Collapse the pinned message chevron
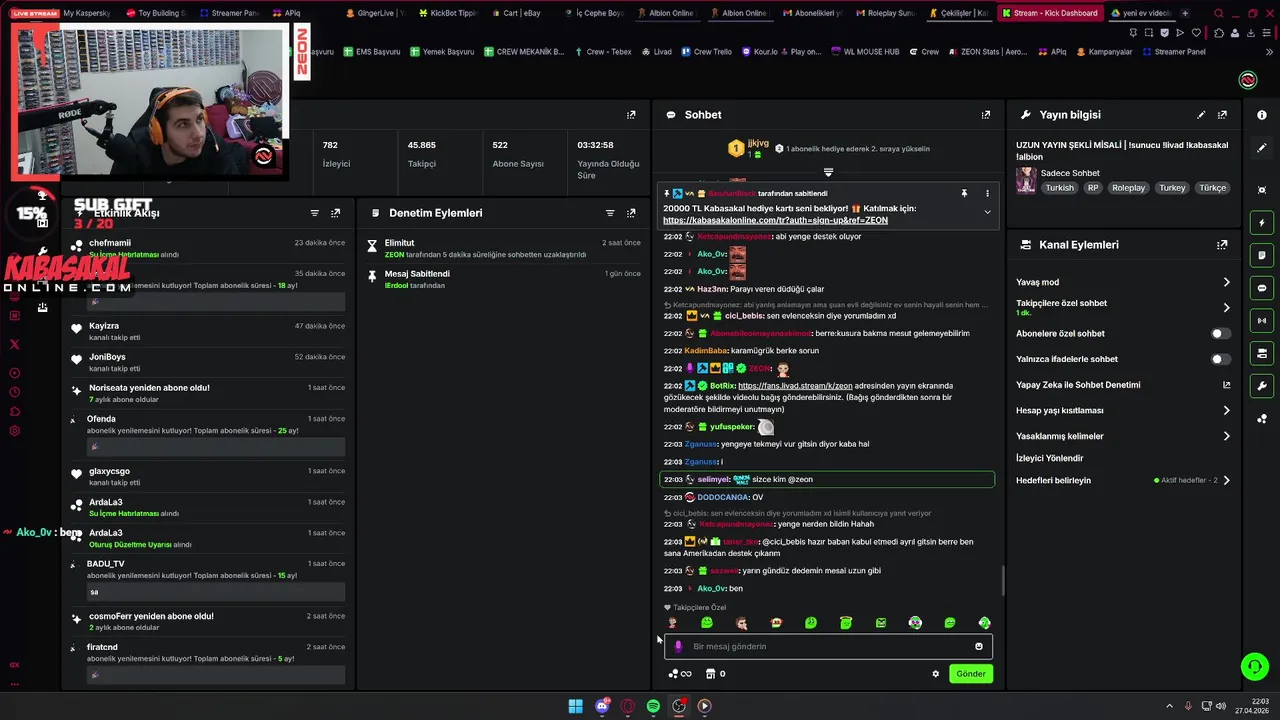Screen dimensions: 1280x720 click(987, 212)
